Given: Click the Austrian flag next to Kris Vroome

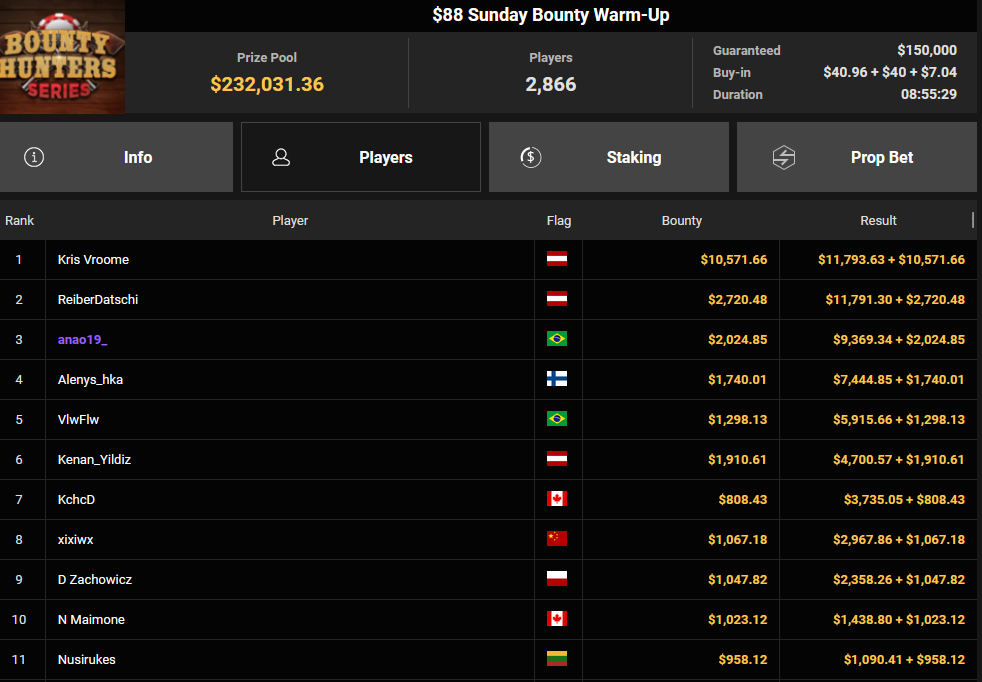Looking at the screenshot, I should [x=557, y=259].
